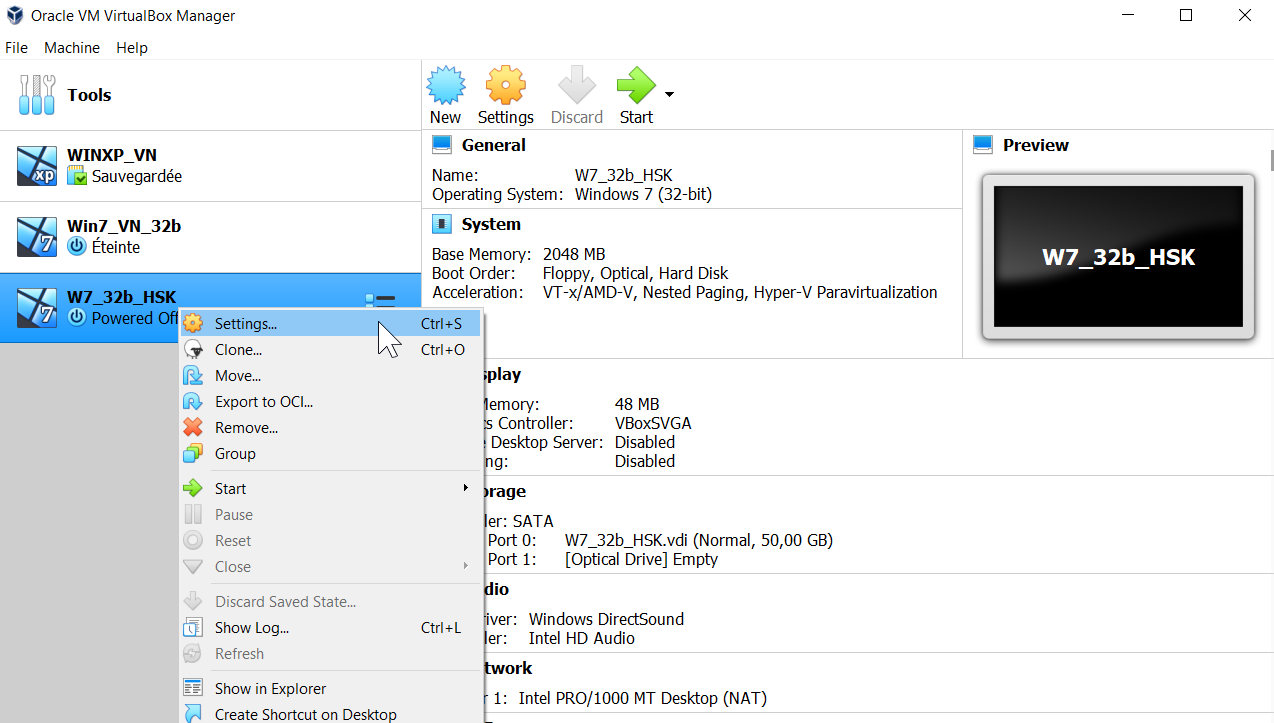1274x723 pixels.
Task: Choose Show in Explorer entry
Action: (x=331, y=689)
